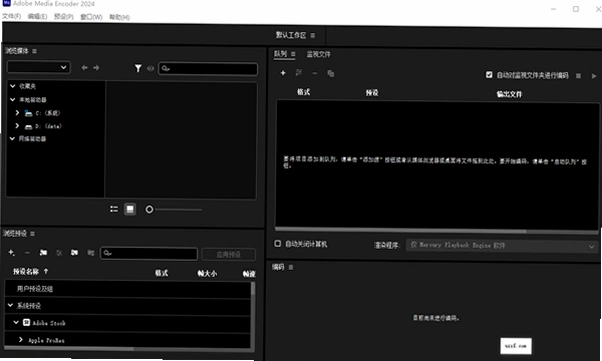
Task: Click the preset list horizontal scrollbar
Action: tap(69, 349)
